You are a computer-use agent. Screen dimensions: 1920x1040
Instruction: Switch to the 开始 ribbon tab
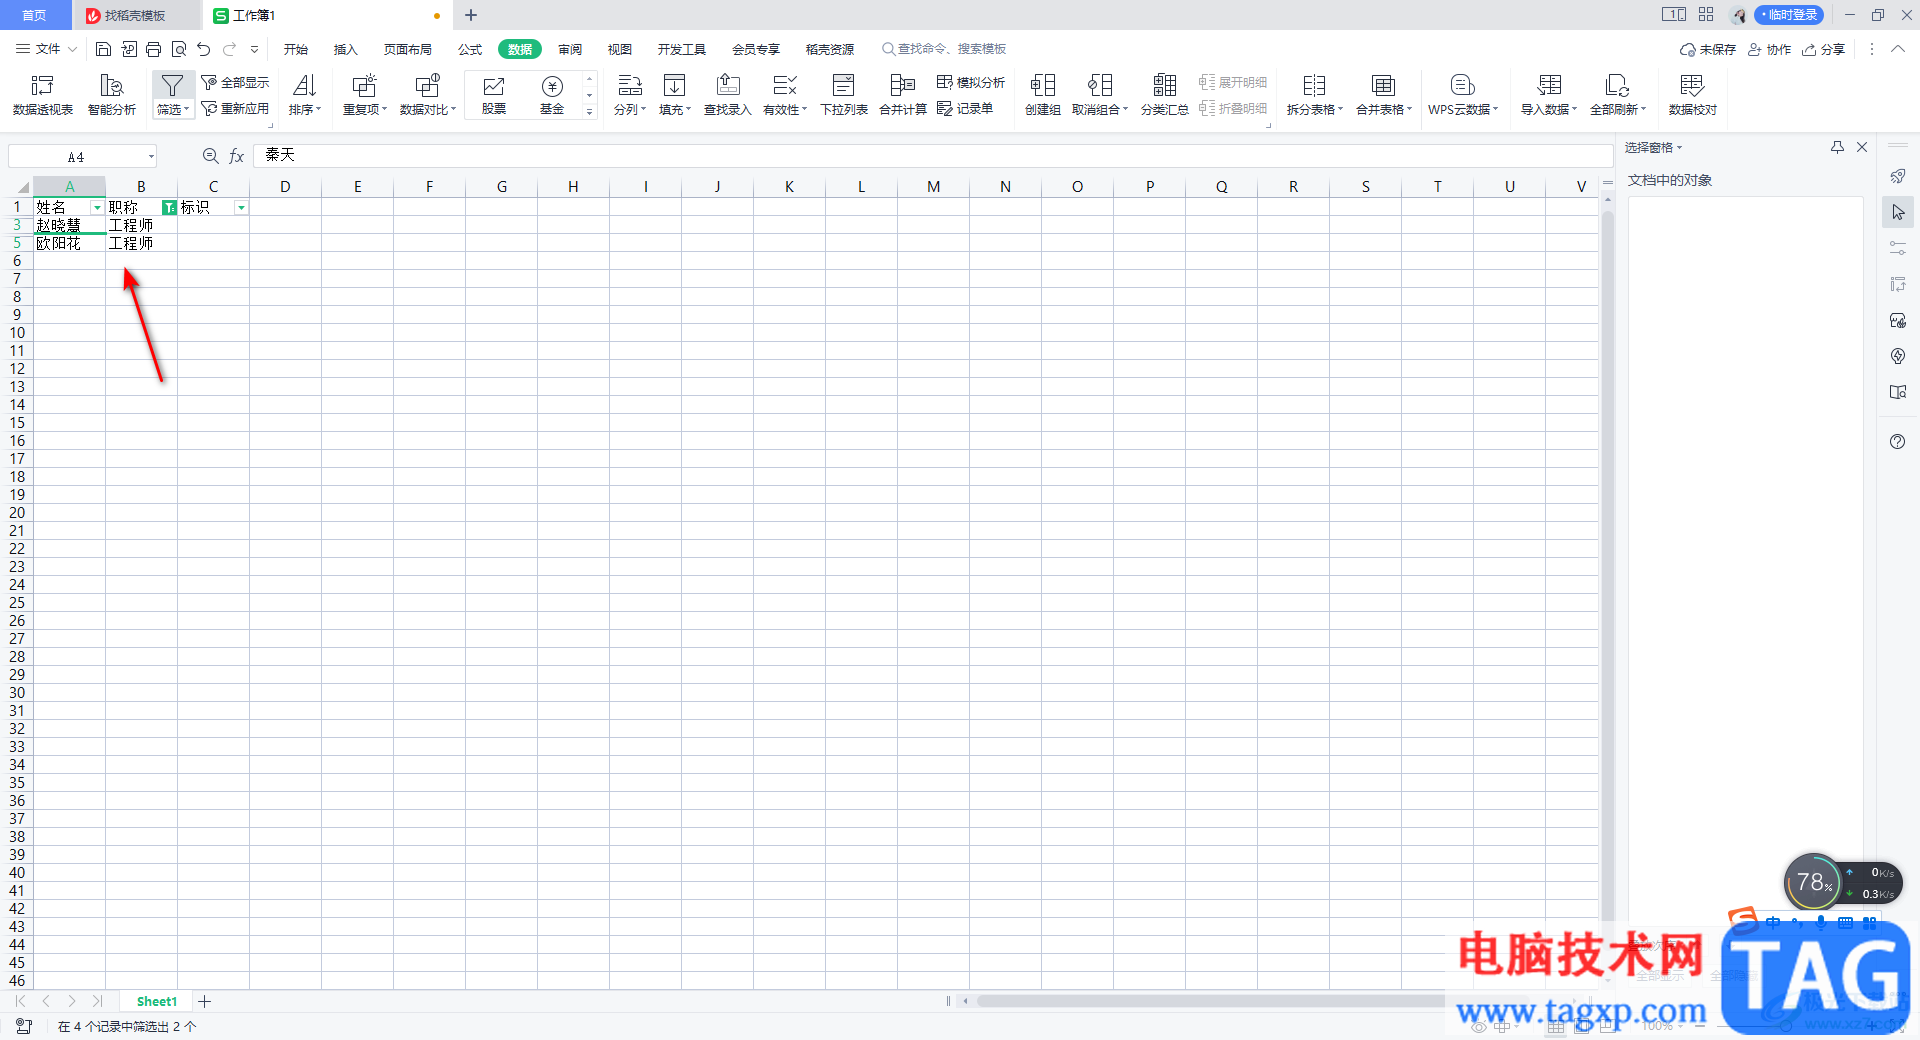pyautogui.click(x=296, y=49)
